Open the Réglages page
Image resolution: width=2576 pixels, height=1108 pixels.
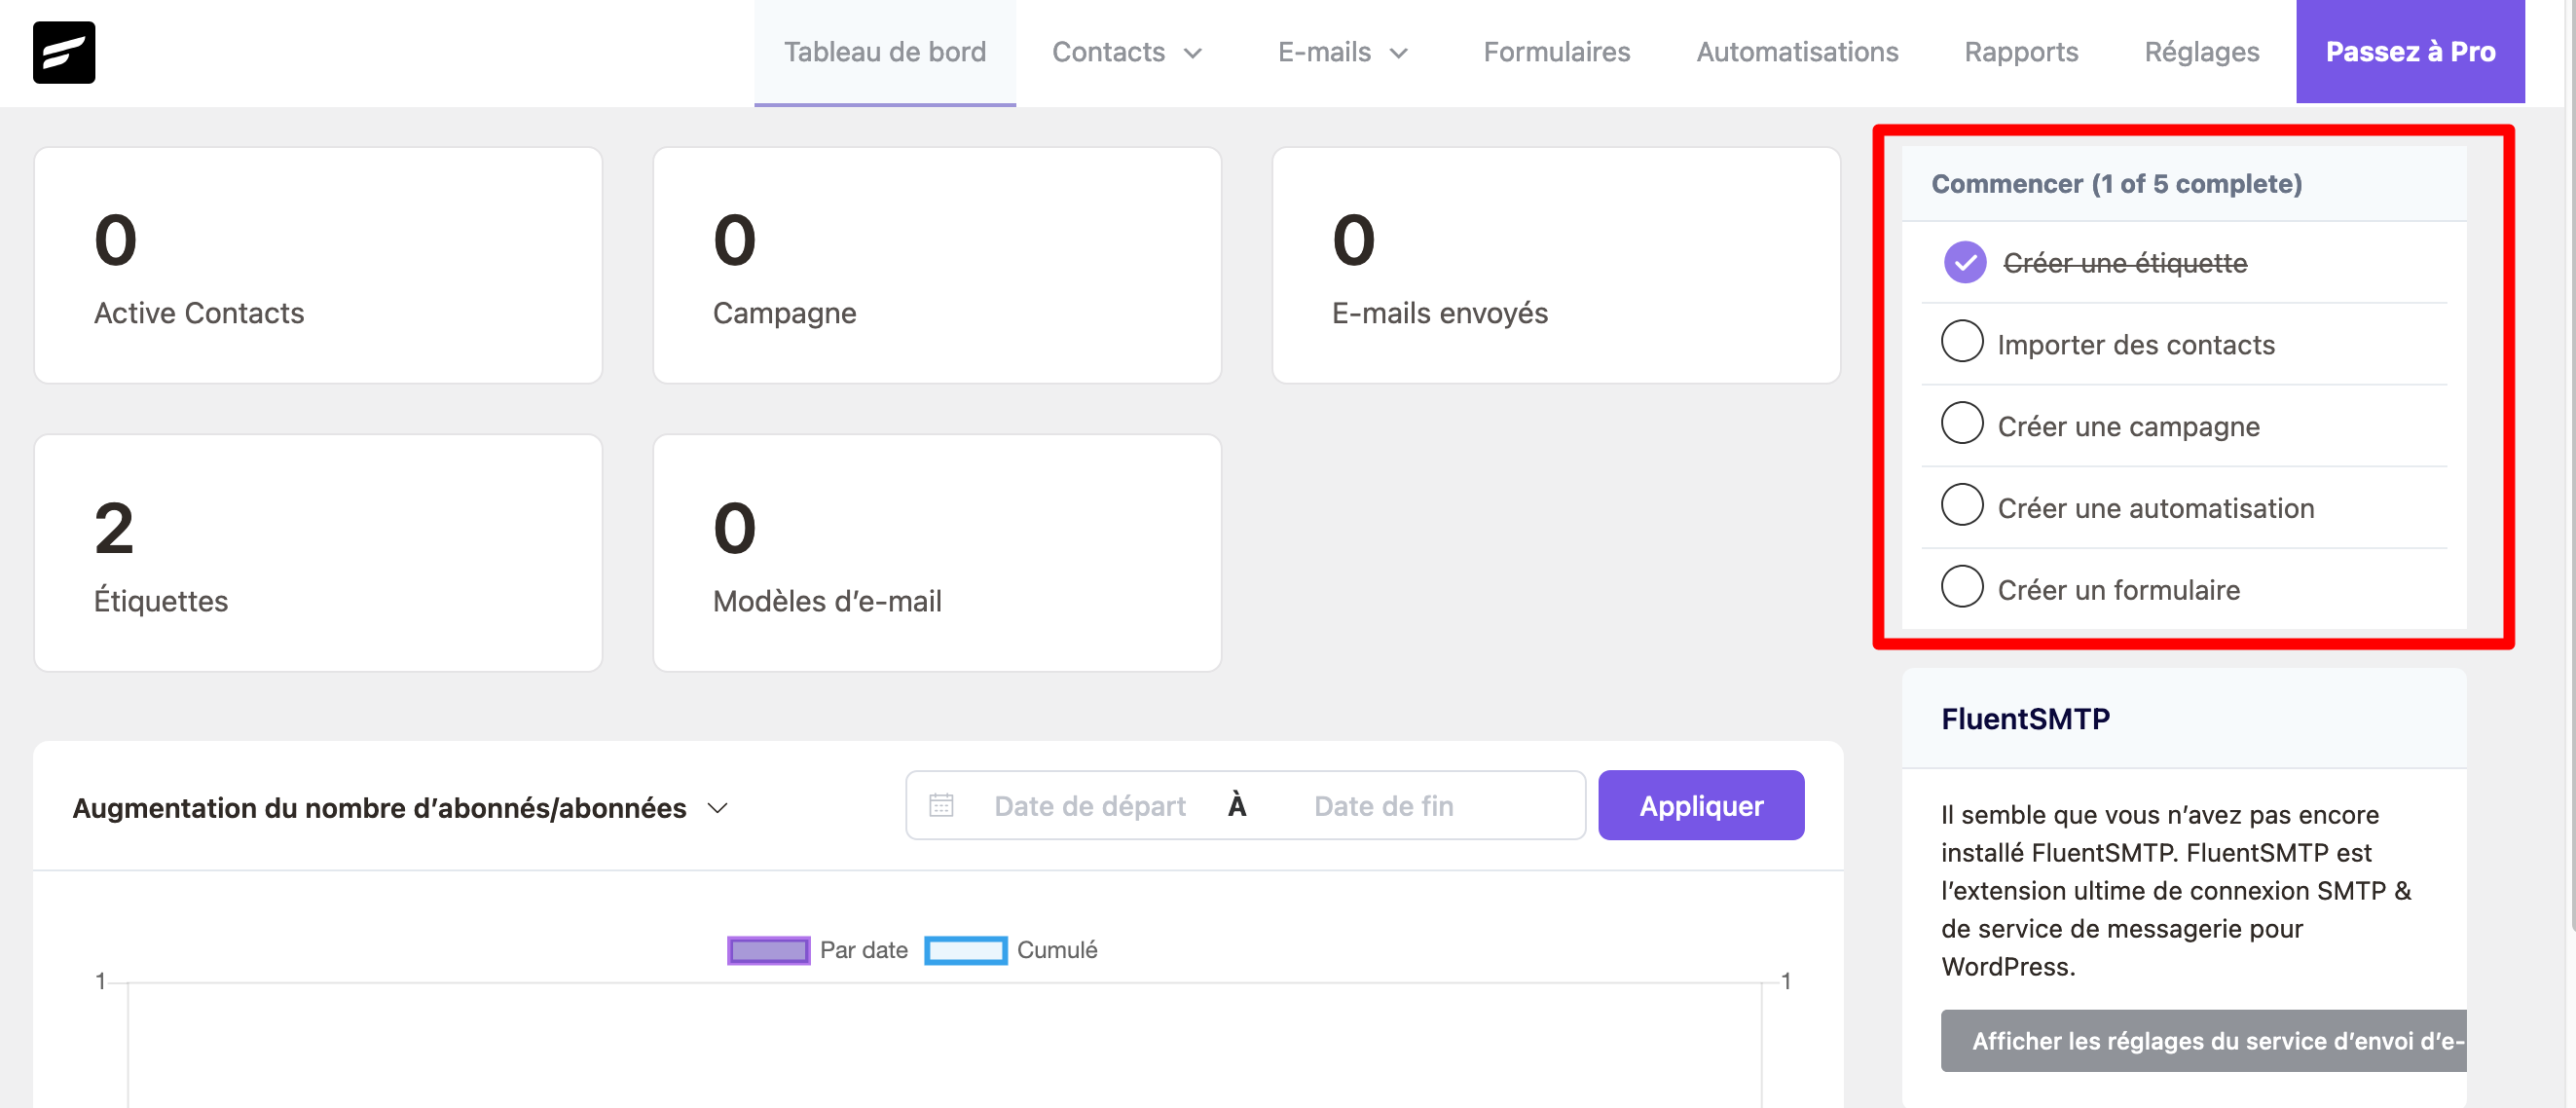click(x=2201, y=52)
